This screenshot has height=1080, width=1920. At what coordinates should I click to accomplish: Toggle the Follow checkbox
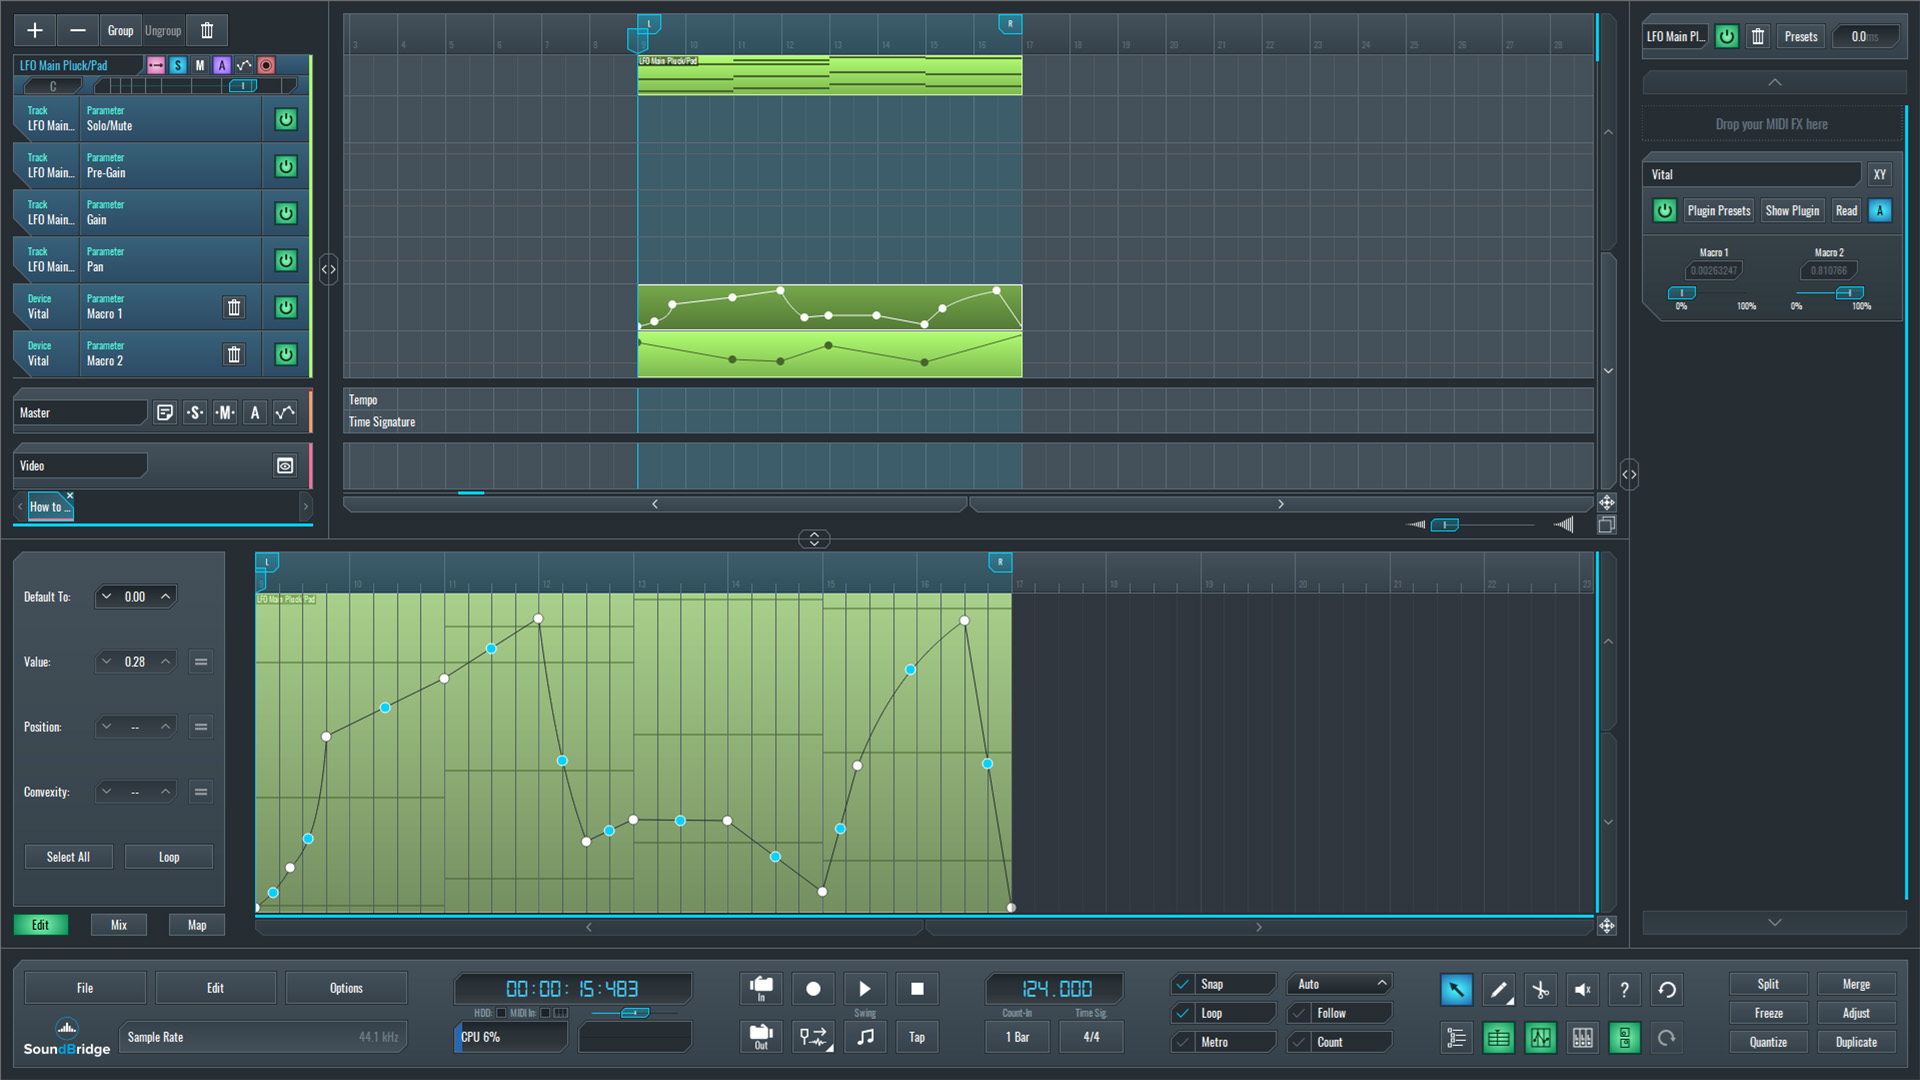(x=1299, y=1013)
